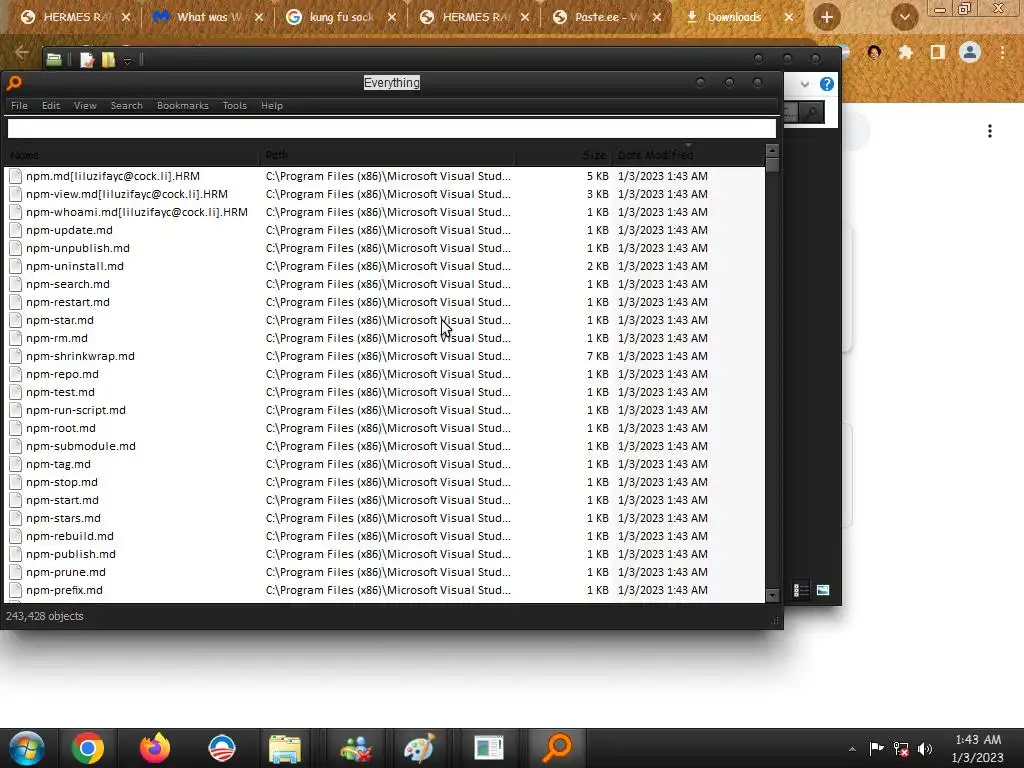Launch Firefox from the taskbar
This screenshot has width=1024, height=768.
tap(155, 748)
